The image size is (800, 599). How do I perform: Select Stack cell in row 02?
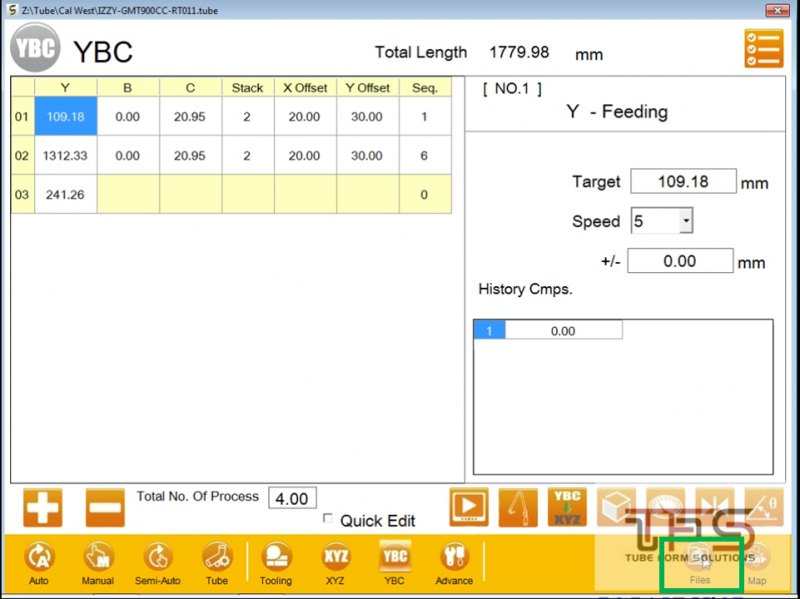(x=248, y=155)
